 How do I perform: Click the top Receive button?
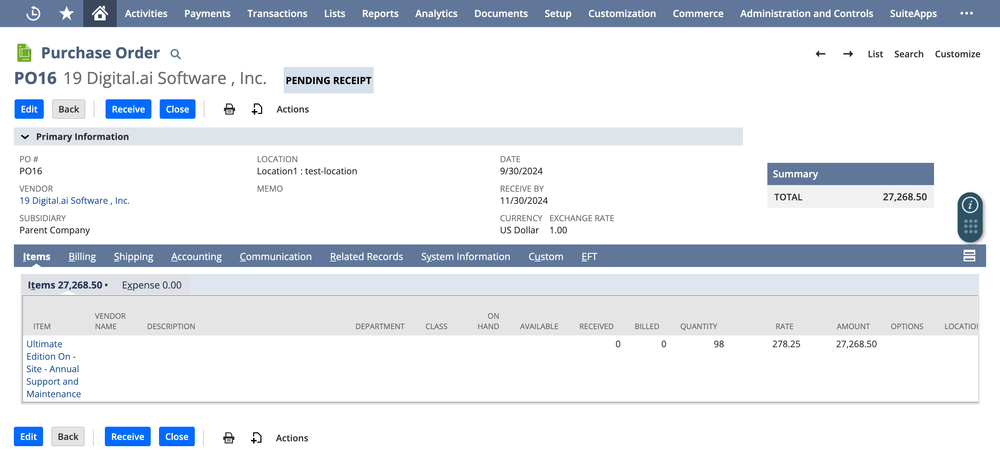(x=127, y=109)
